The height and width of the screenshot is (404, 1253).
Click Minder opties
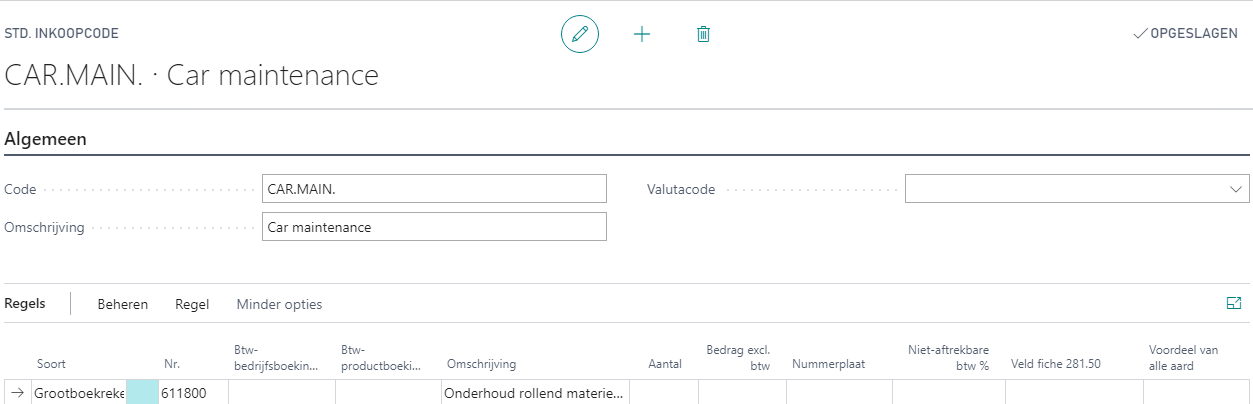[x=279, y=304]
